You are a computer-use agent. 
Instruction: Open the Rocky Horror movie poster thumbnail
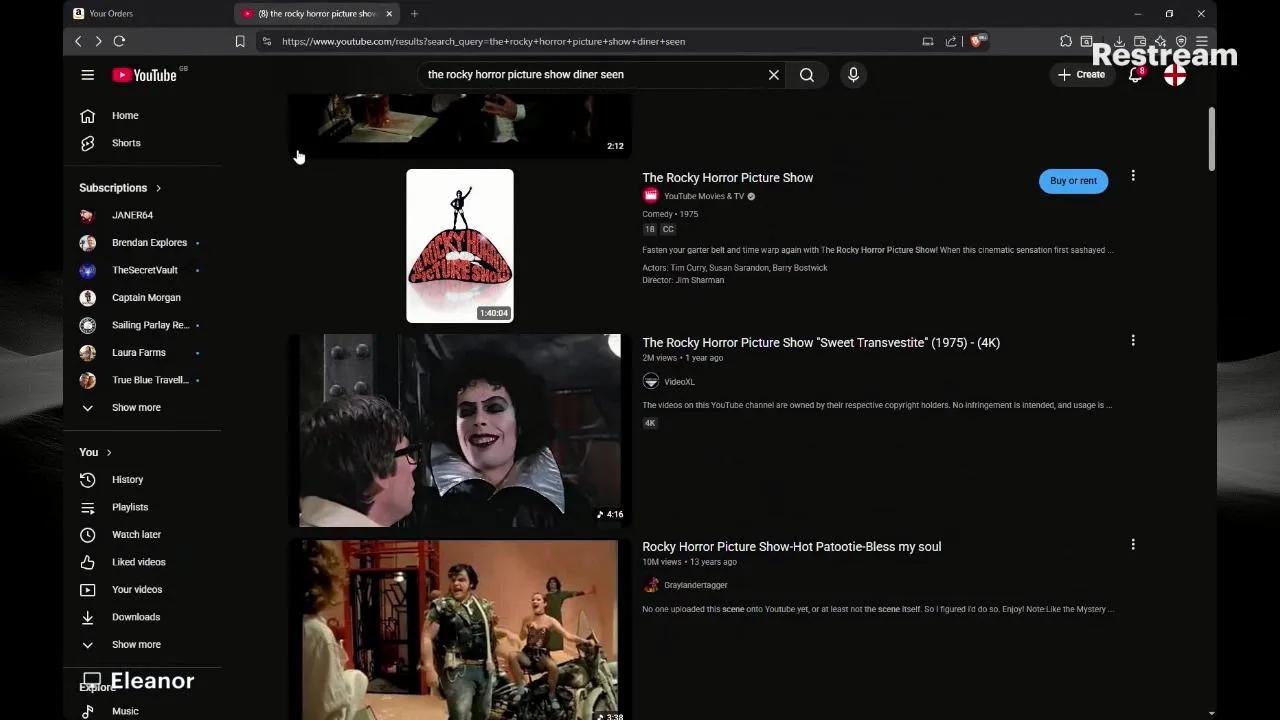pyautogui.click(x=460, y=246)
